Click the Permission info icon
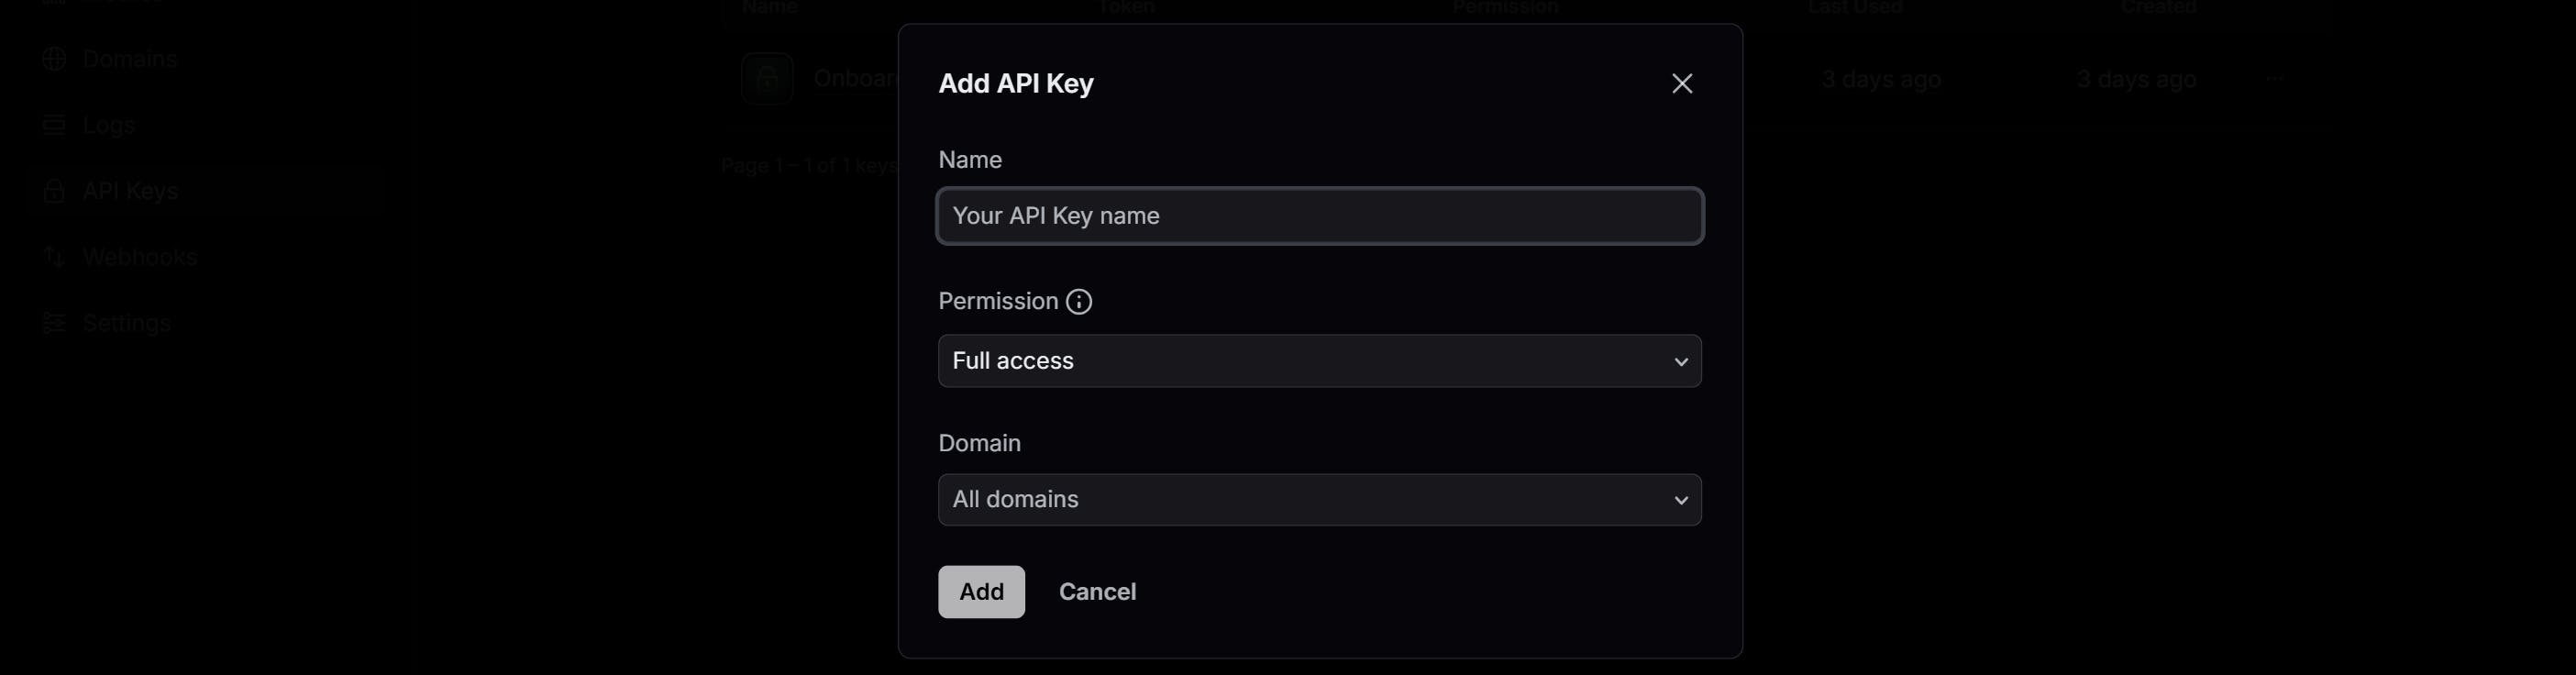 pos(1078,301)
